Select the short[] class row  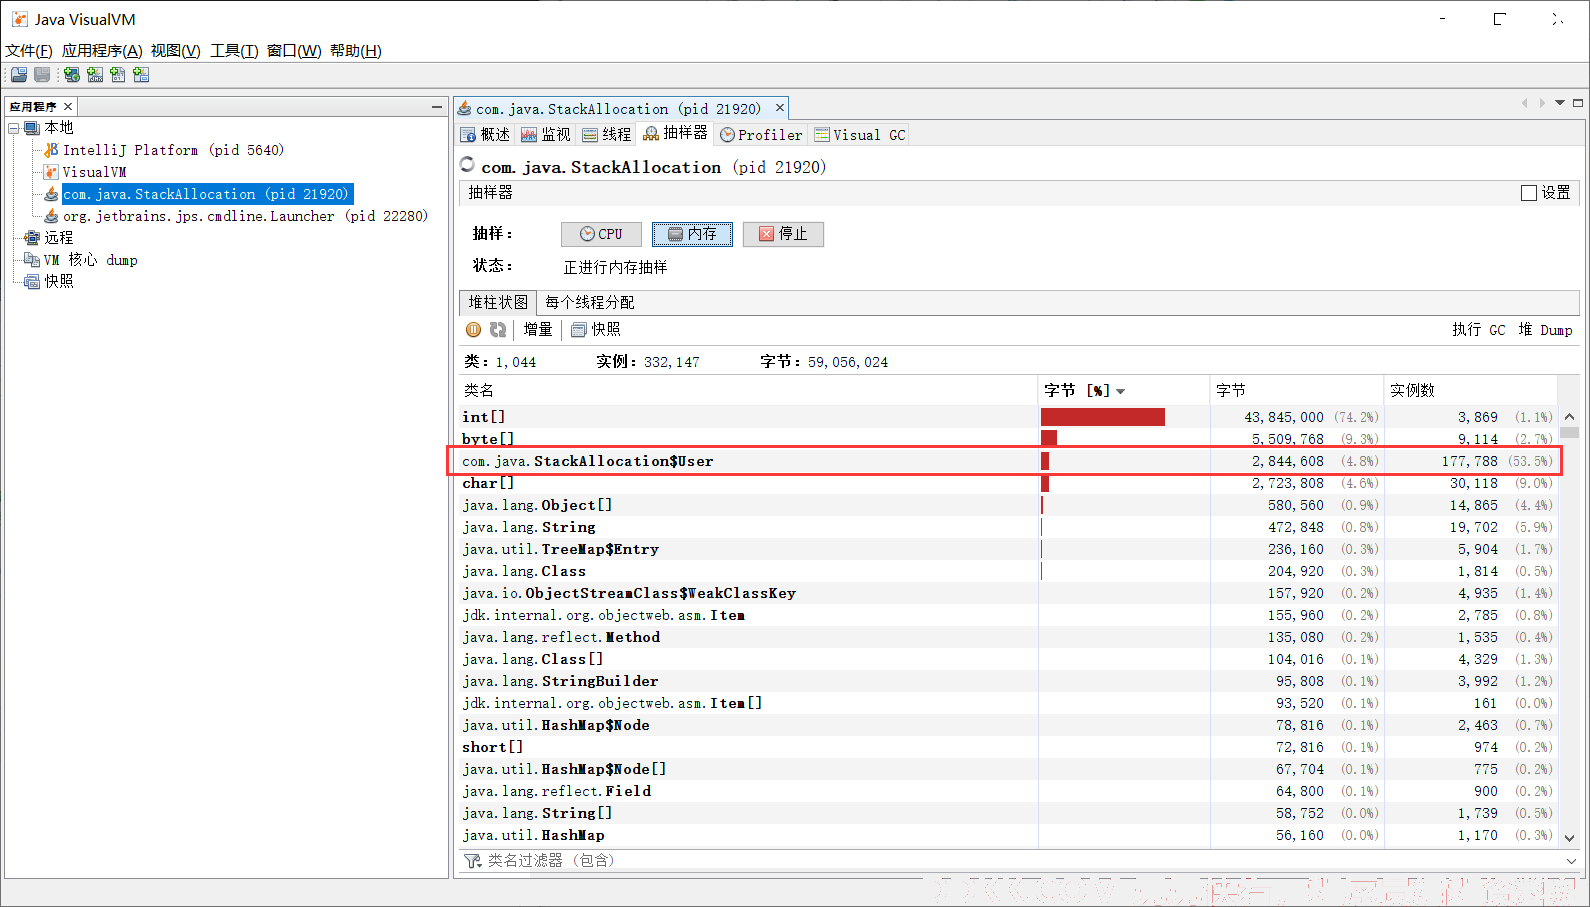(1008, 747)
